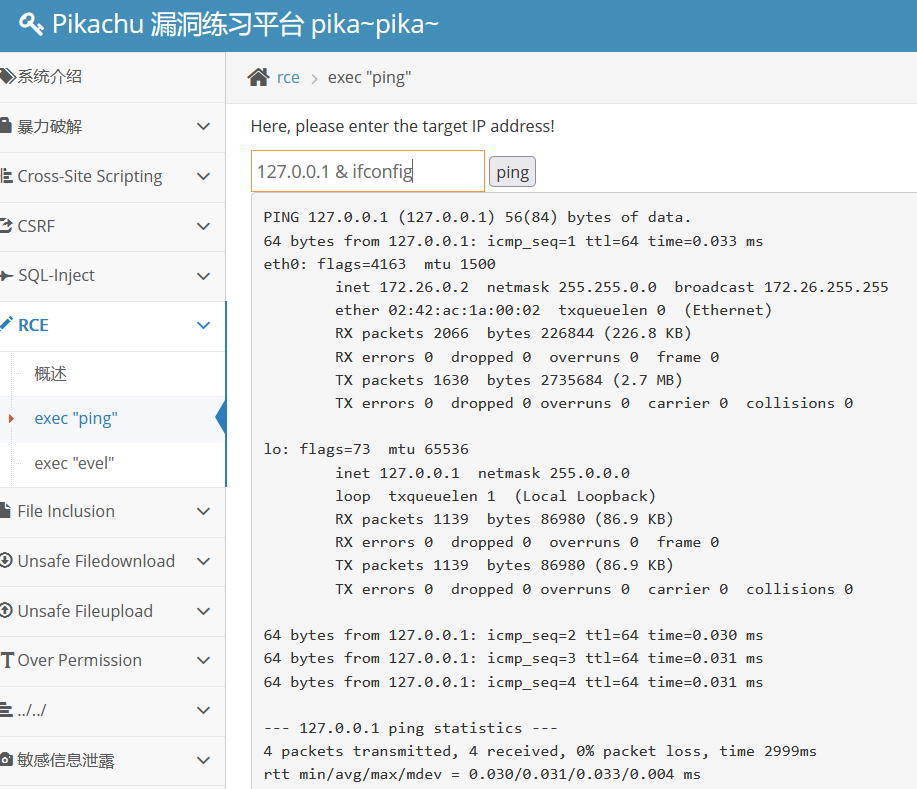This screenshot has width=917, height=789.
Task: Focus the target IP address input field
Action: pyautogui.click(x=368, y=171)
